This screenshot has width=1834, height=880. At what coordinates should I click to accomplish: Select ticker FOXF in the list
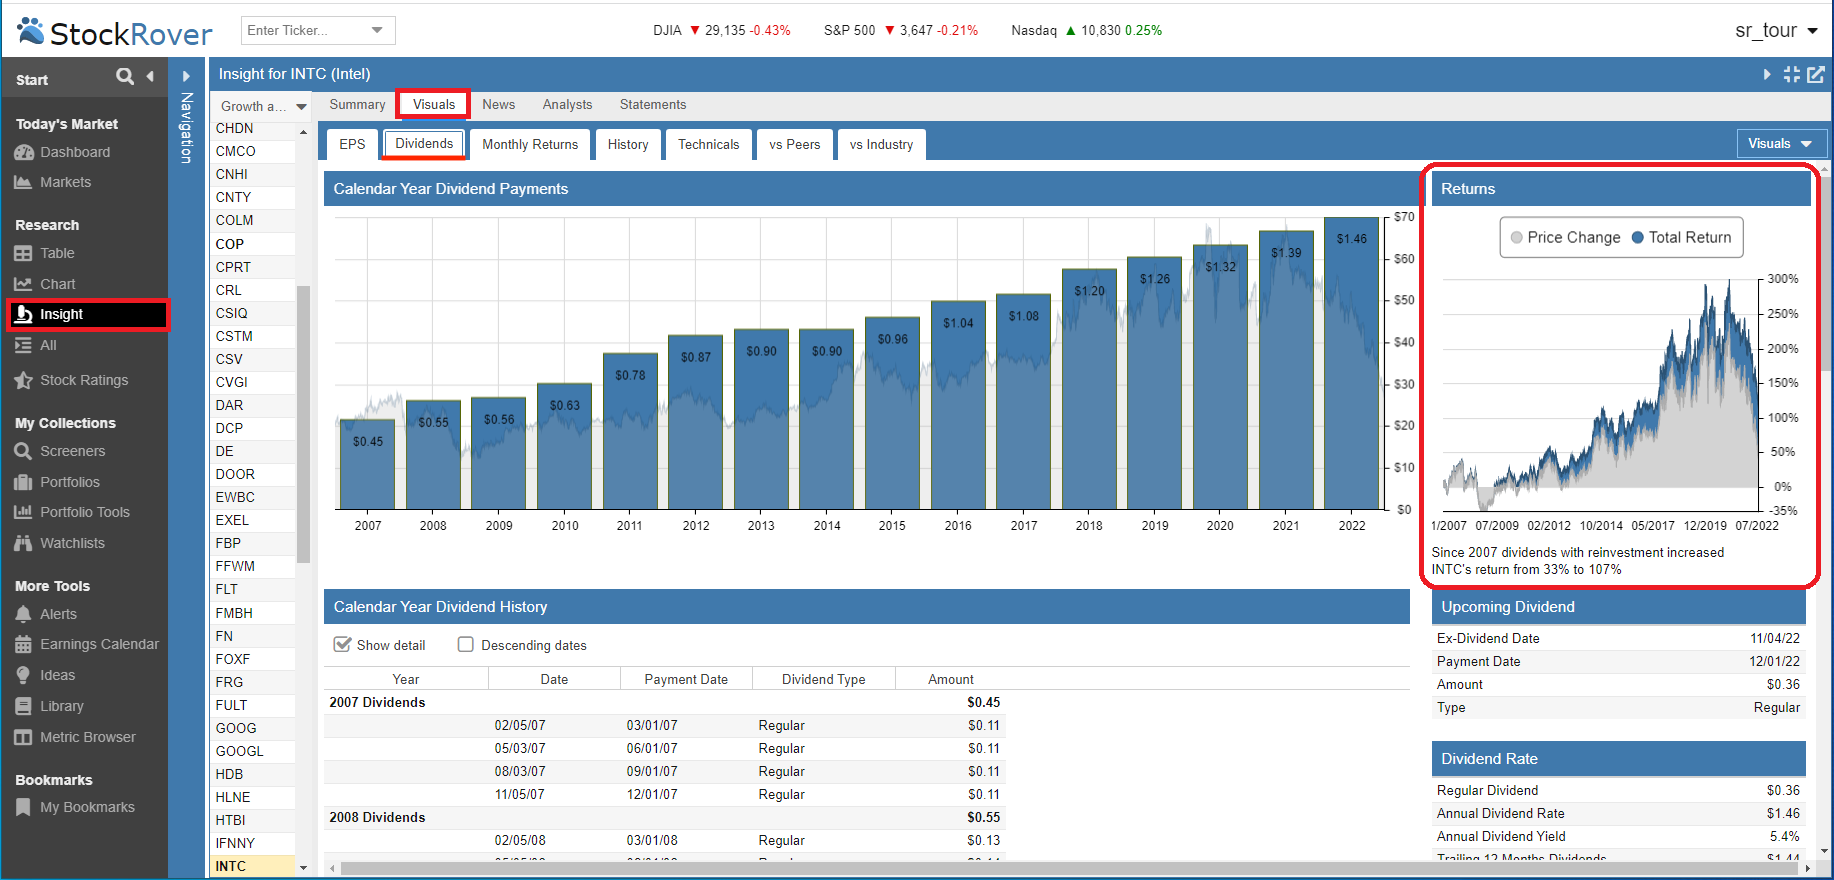(253, 659)
